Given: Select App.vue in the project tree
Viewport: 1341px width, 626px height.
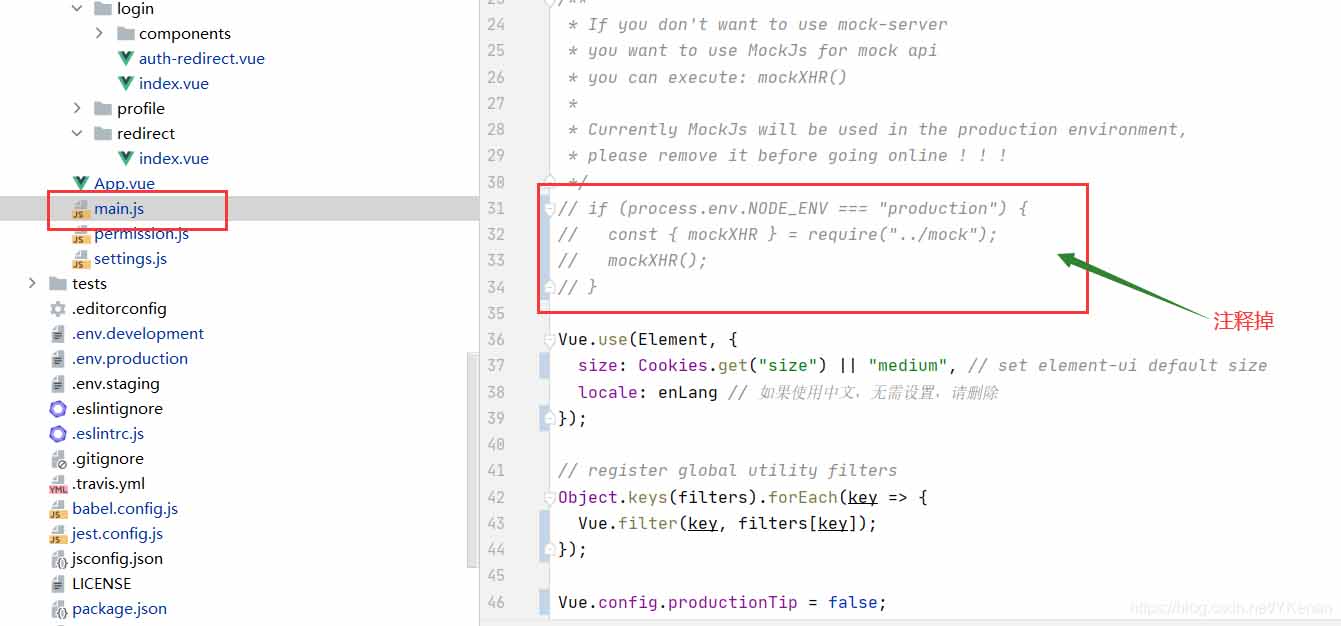Looking at the screenshot, I should point(124,184).
